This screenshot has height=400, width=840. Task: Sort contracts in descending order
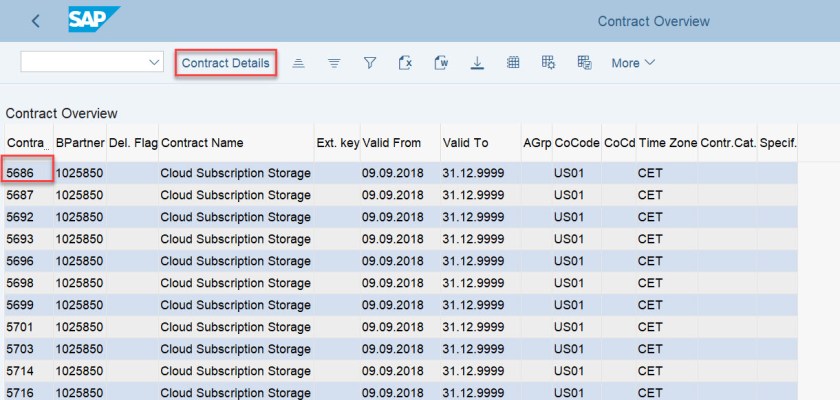coord(334,63)
